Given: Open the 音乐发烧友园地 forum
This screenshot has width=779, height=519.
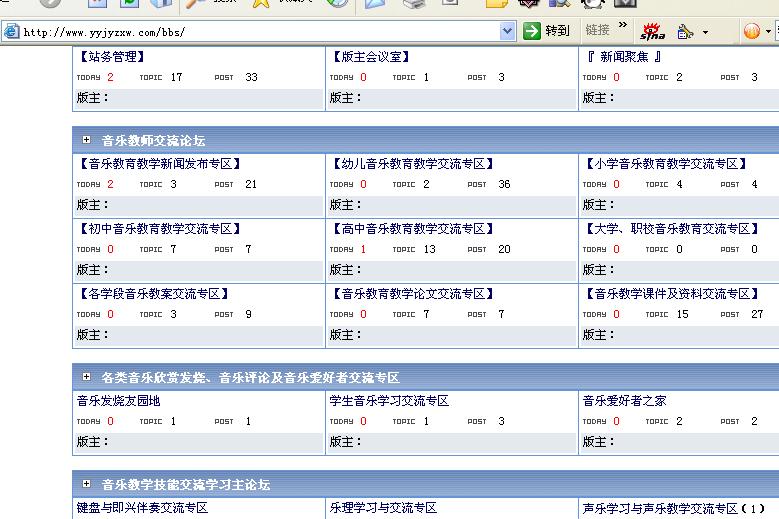Looking at the screenshot, I should (118, 401).
